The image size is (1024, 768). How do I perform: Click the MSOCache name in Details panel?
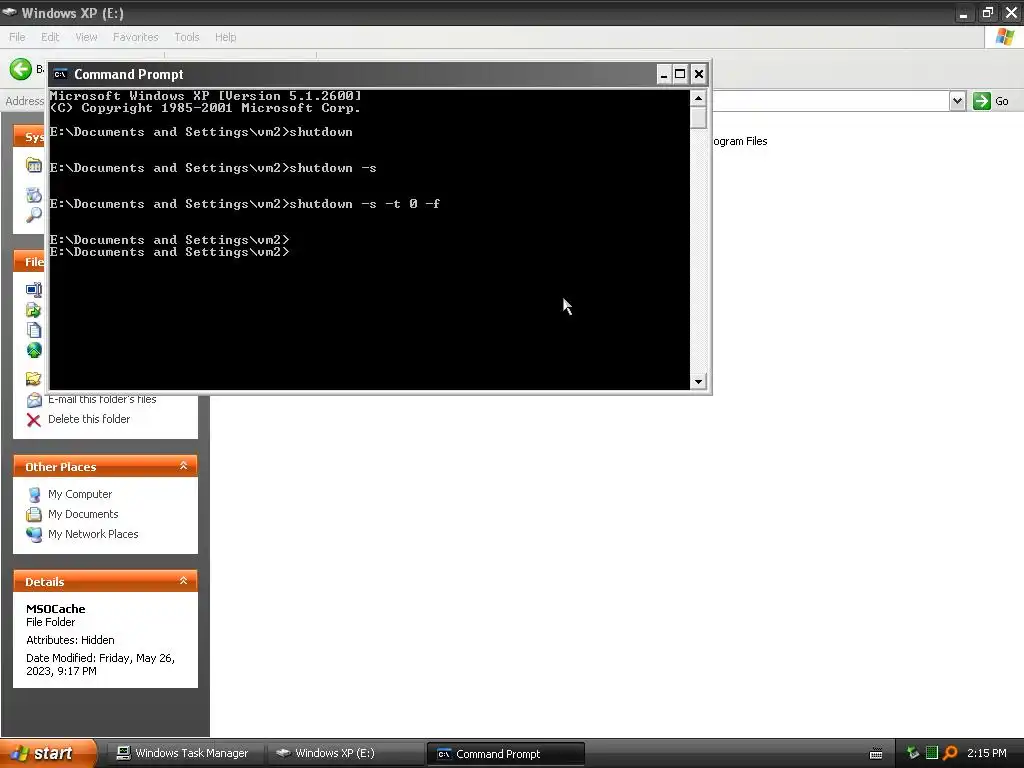[56, 609]
